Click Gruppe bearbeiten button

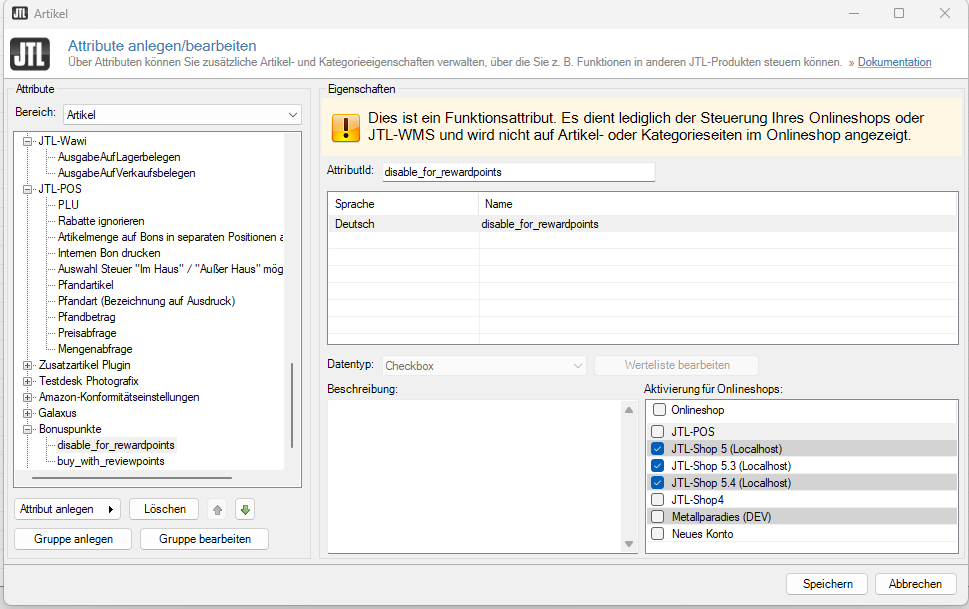205,539
